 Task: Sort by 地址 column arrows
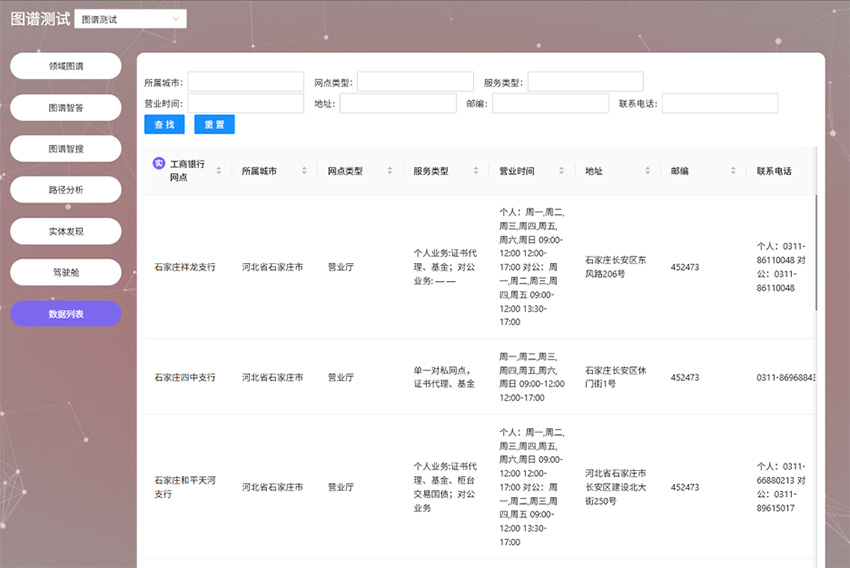[647, 171]
